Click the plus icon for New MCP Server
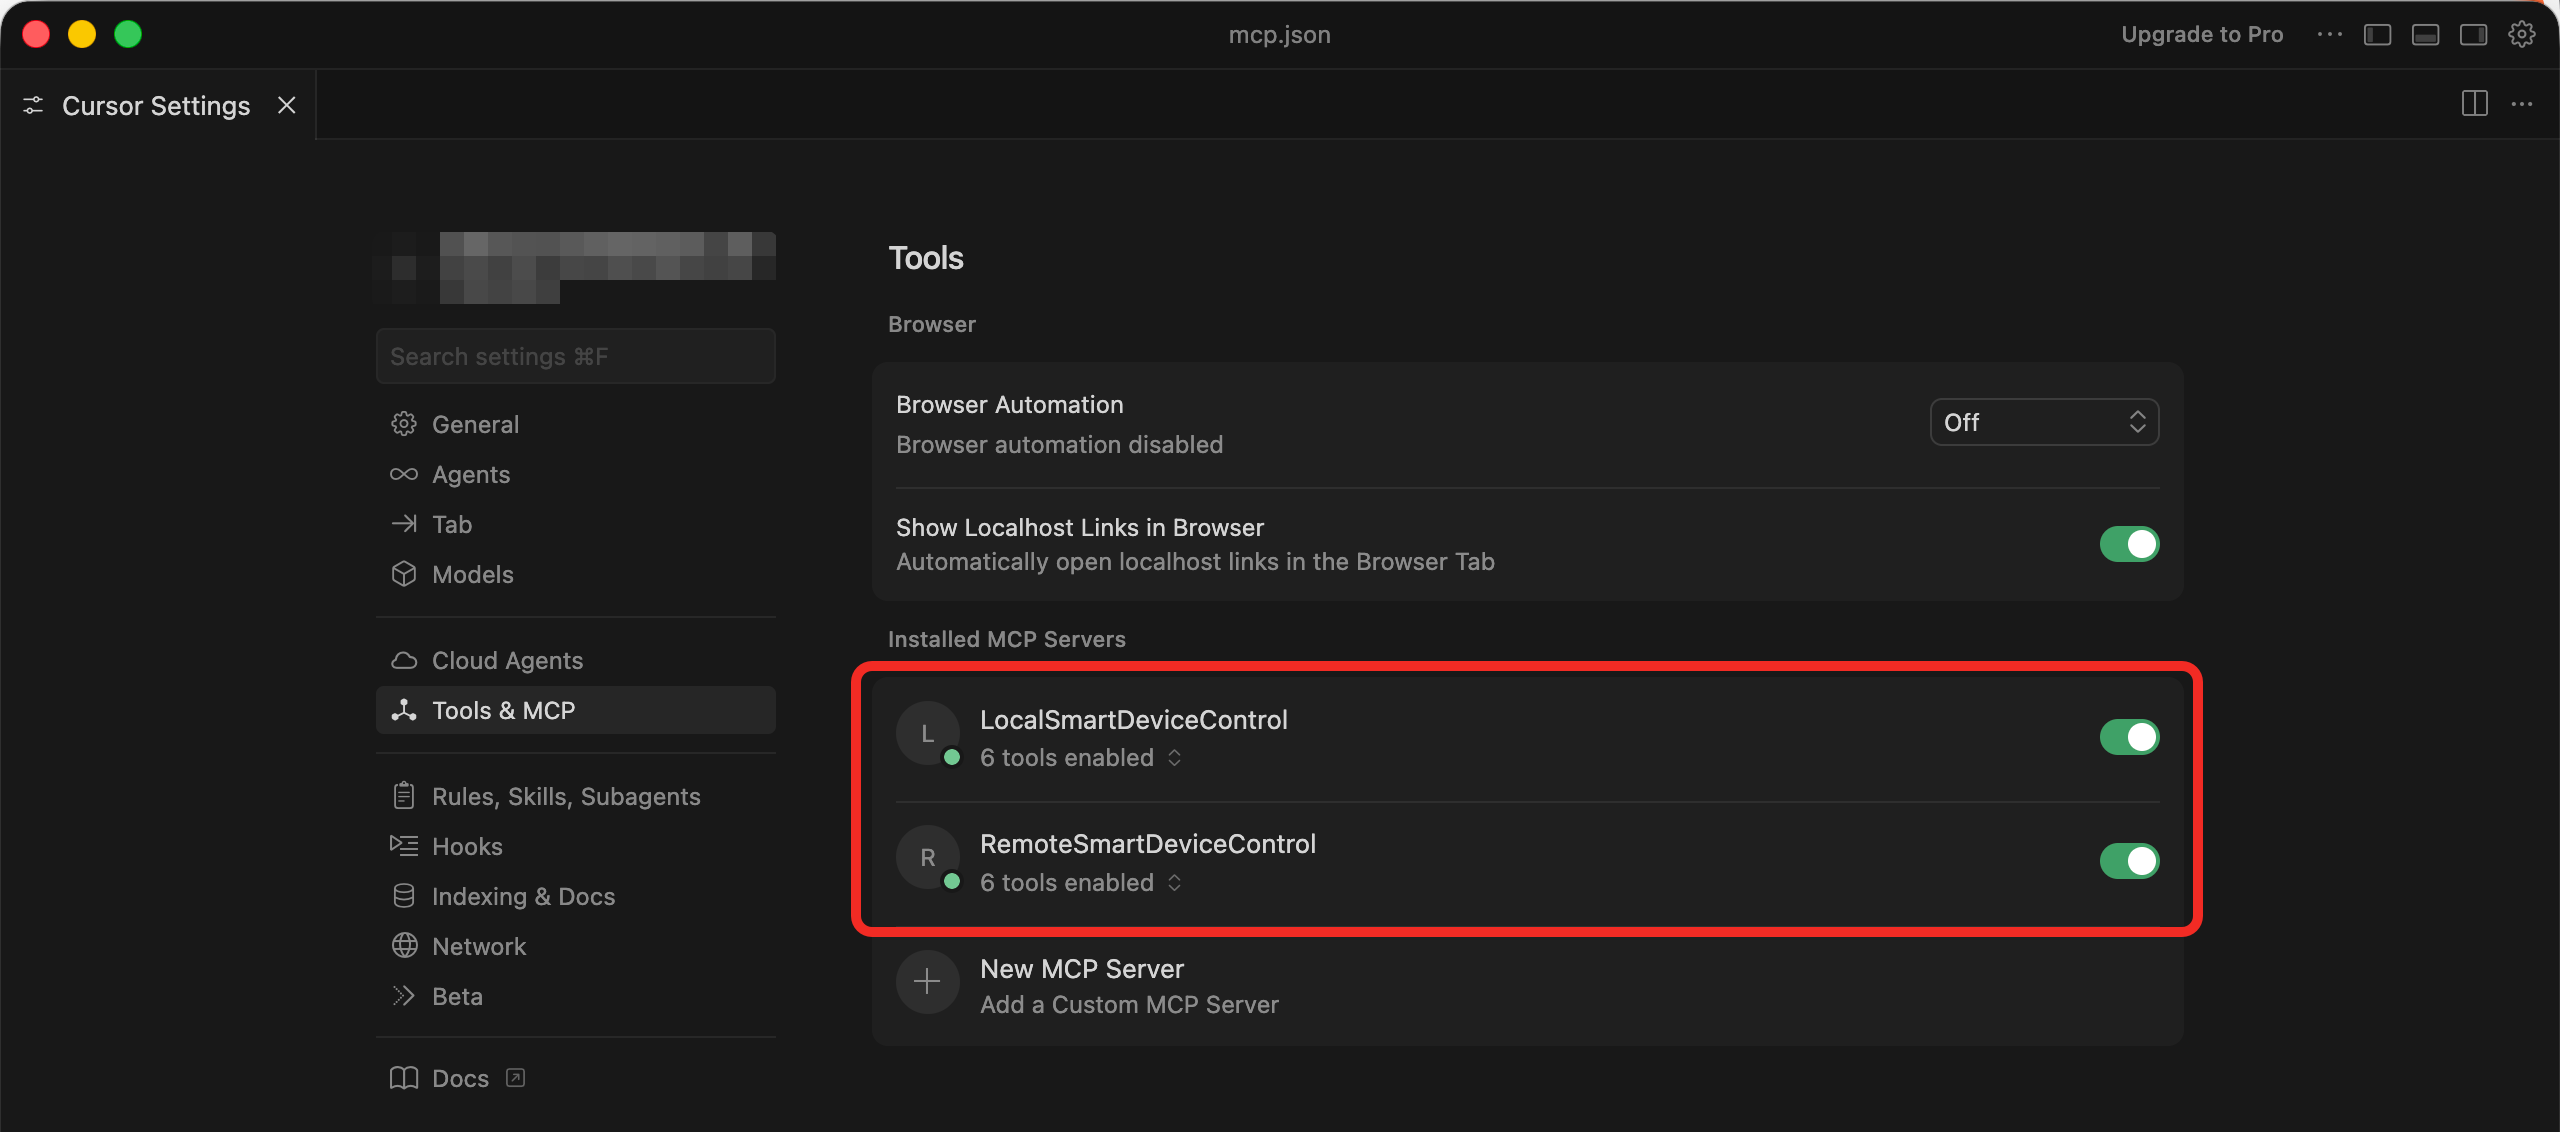 click(927, 982)
